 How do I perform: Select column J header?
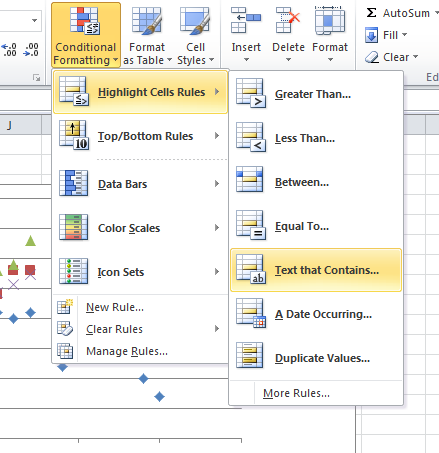tap(21, 125)
